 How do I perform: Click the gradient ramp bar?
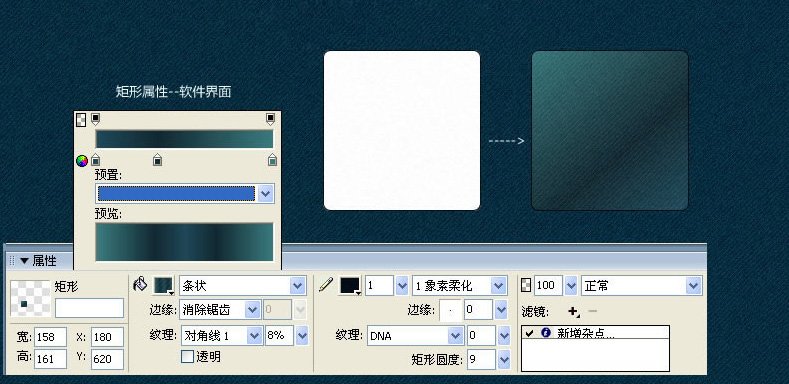click(184, 139)
